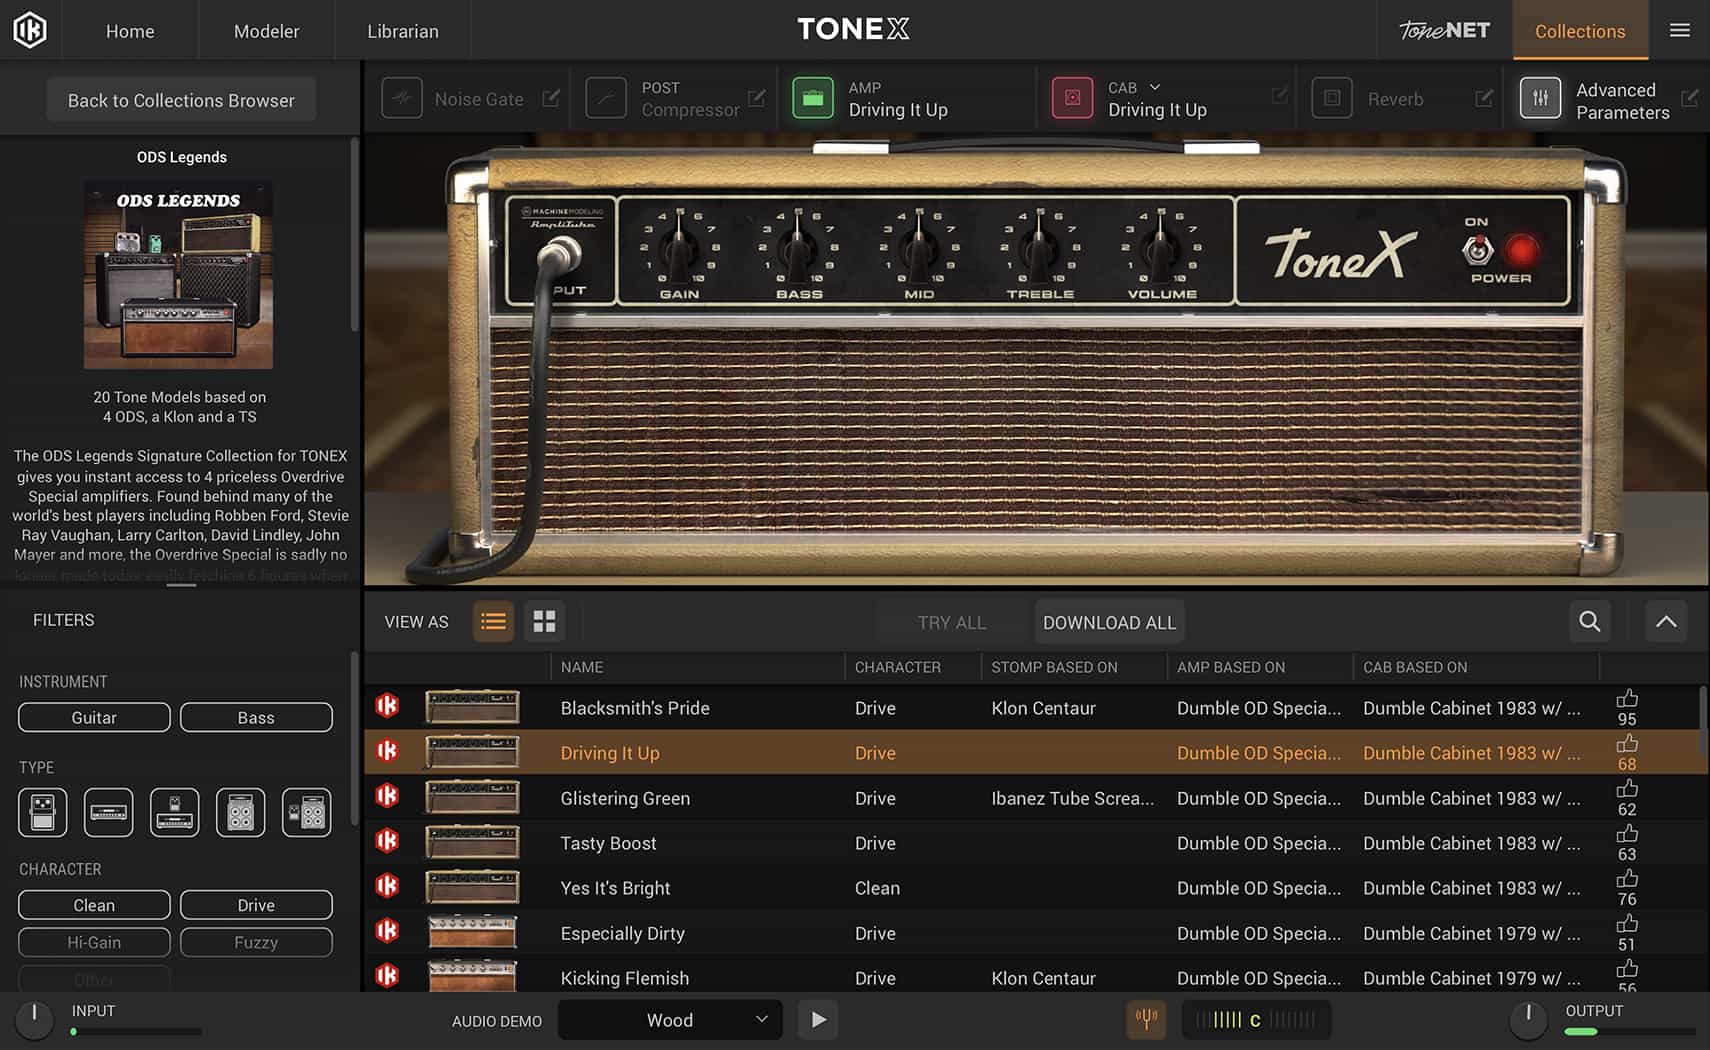Open Advanced Parameters edit icon
The image size is (1710, 1050).
(1690, 98)
